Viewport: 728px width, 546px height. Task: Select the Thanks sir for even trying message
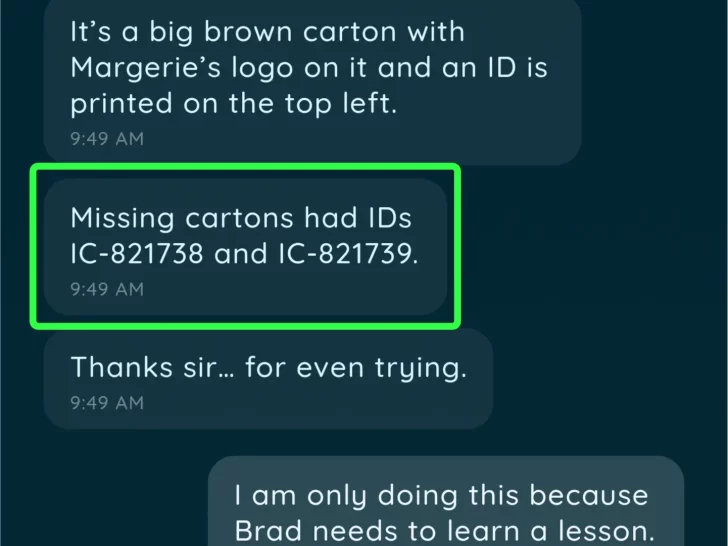[x=268, y=379]
